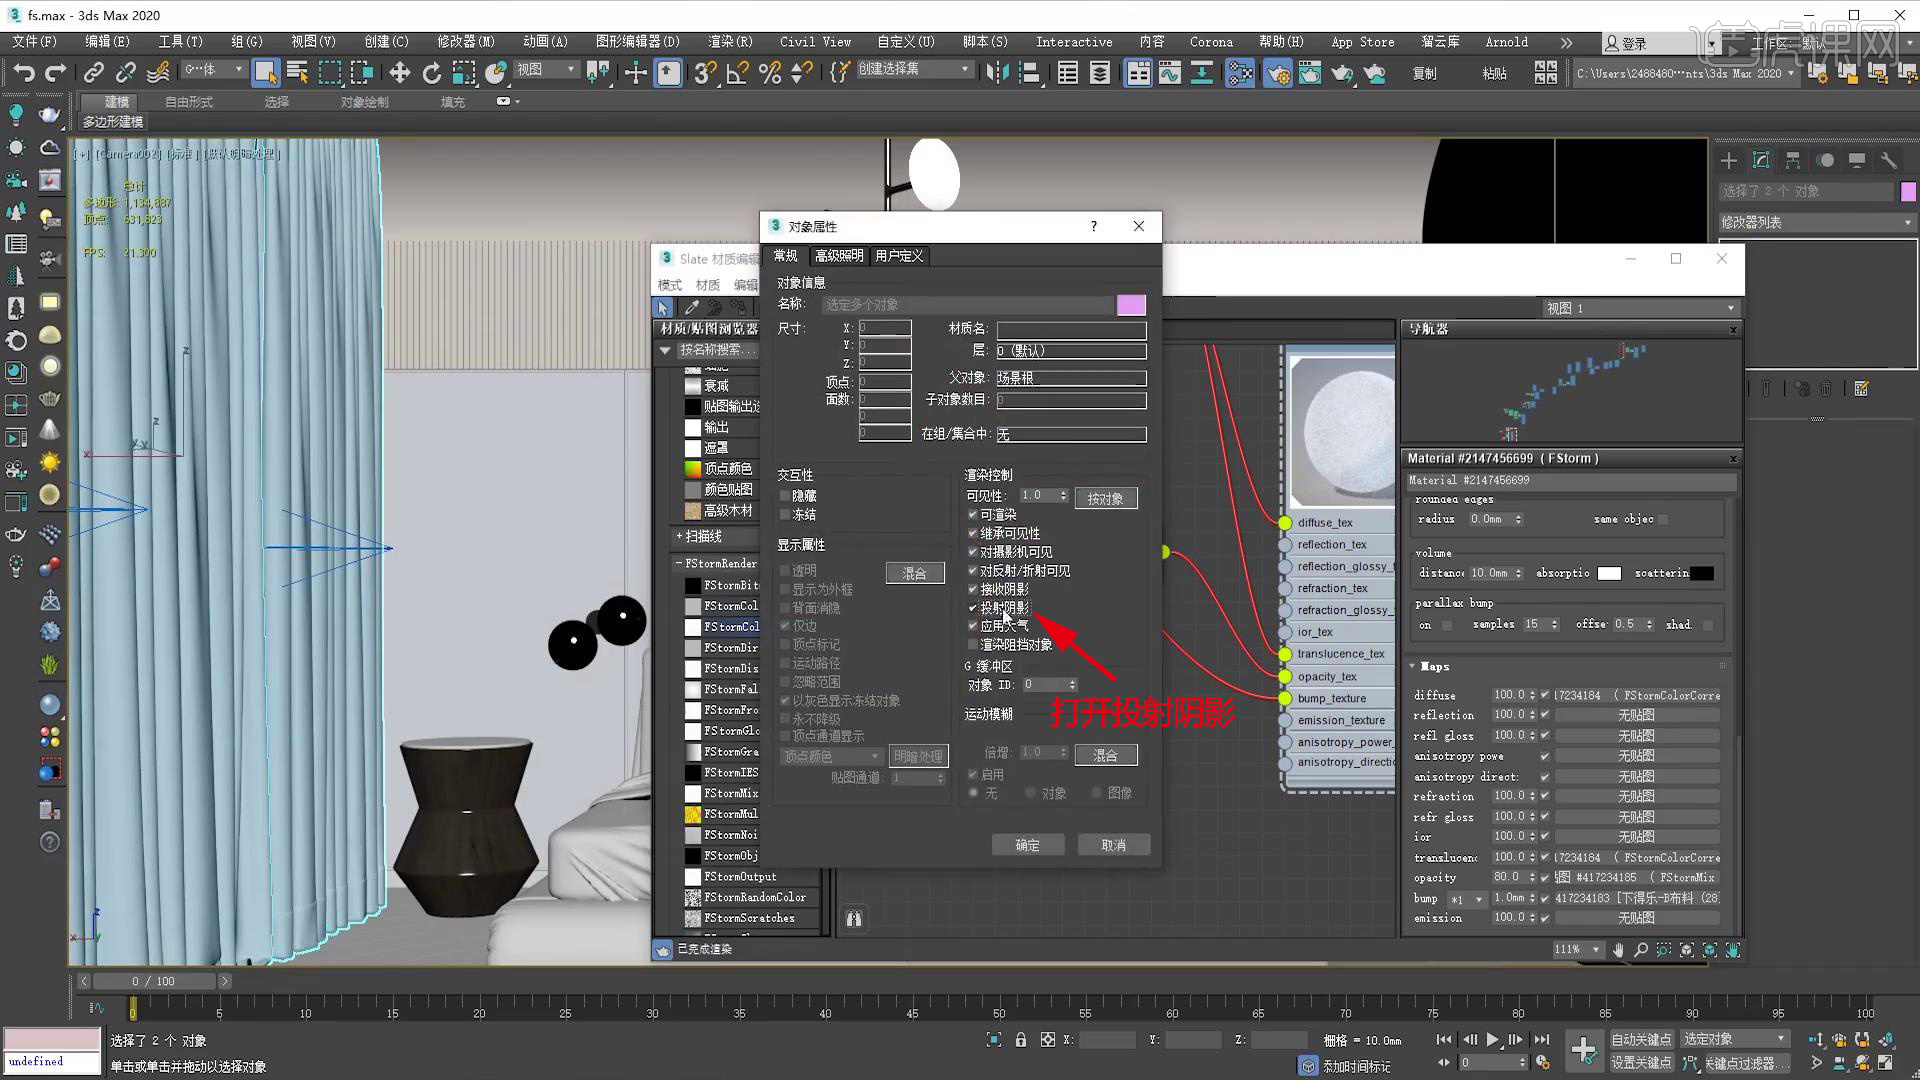Switch to the 高级照明 tab
This screenshot has width=1920, height=1080.
tap(839, 256)
